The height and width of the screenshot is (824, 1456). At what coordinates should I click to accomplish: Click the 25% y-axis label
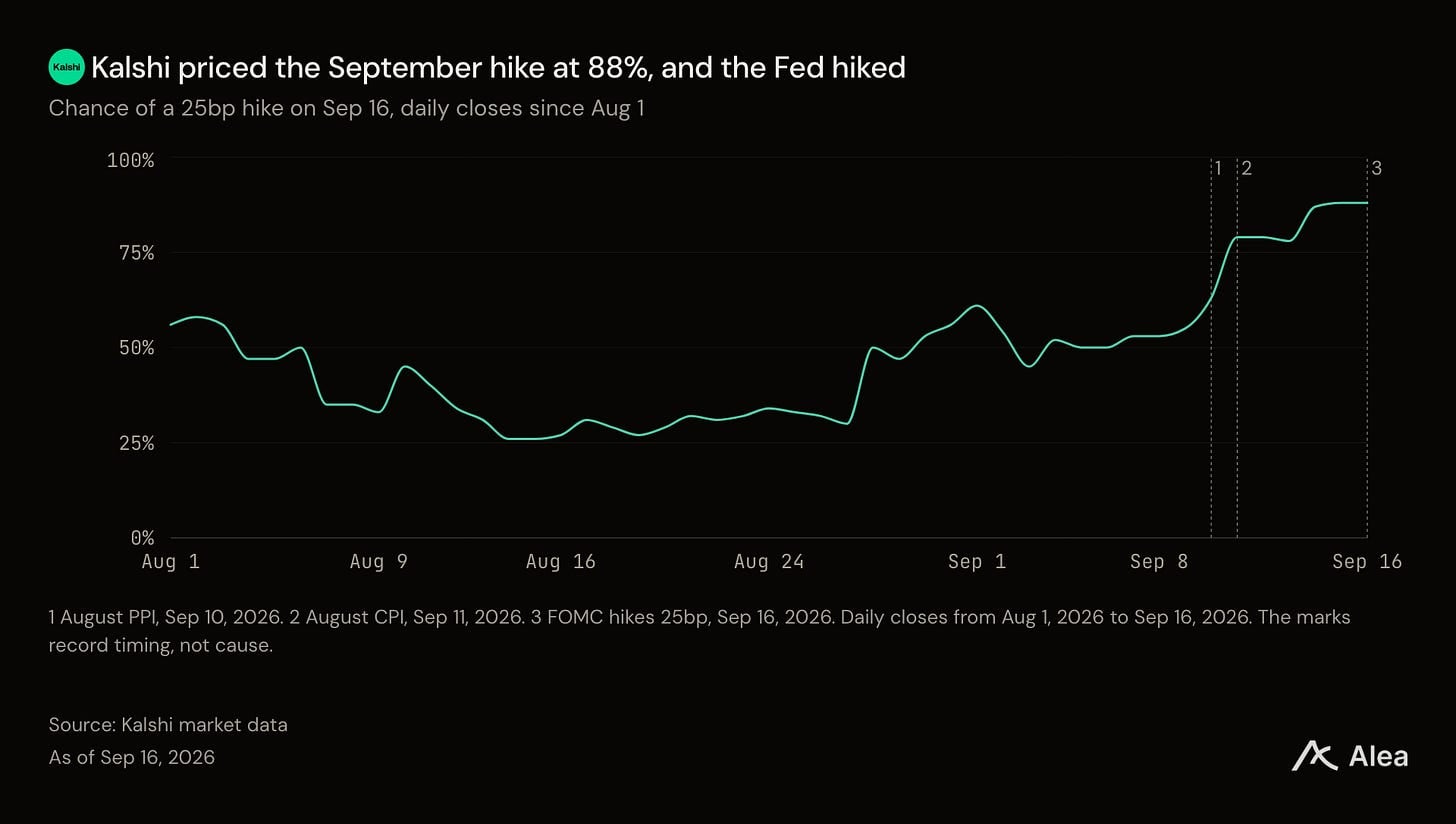click(137, 443)
